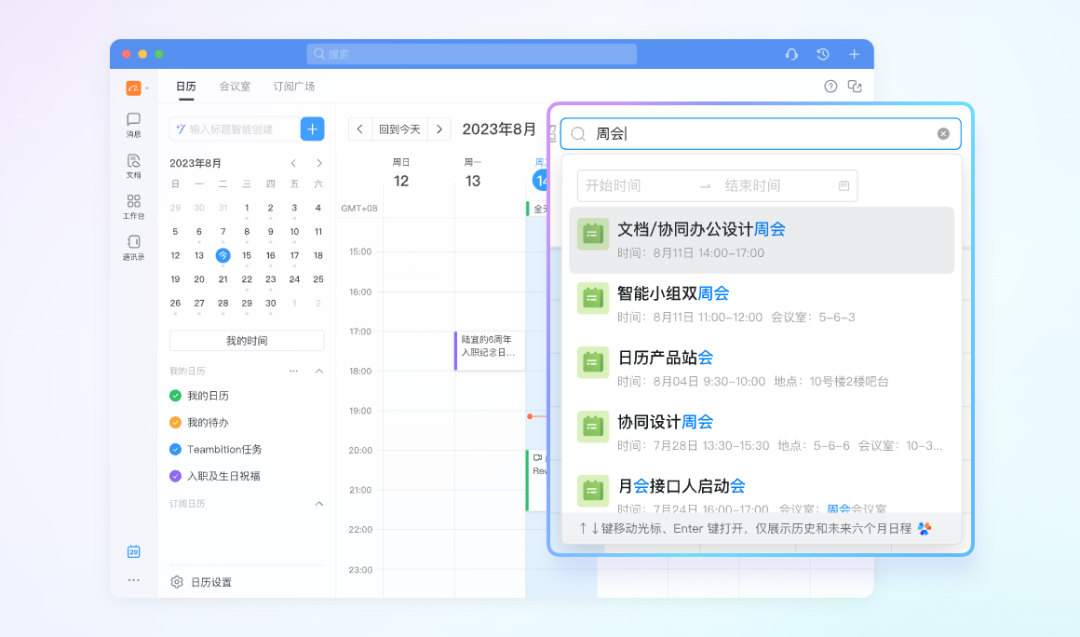Switch to the 订阅广场 tab
Image resolution: width=1080 pixels, height=637 pixels.
click(x=294, y=87)
